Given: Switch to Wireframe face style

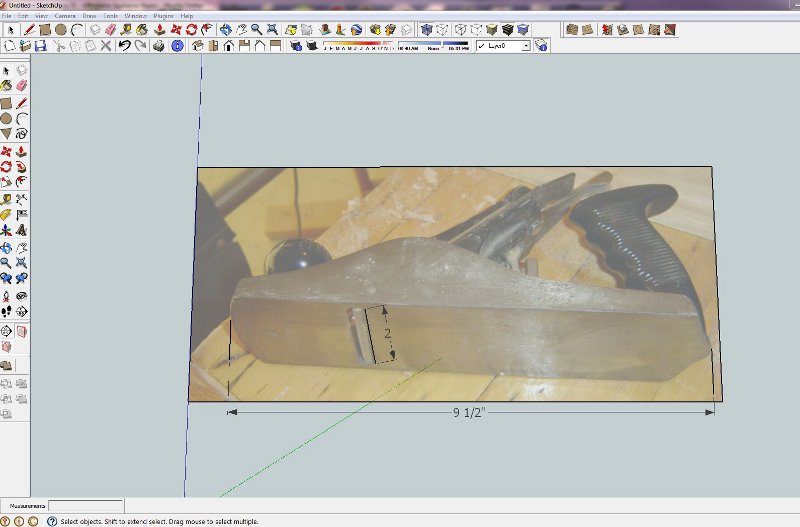Looking at the screenshot, I should click(461, 30).
